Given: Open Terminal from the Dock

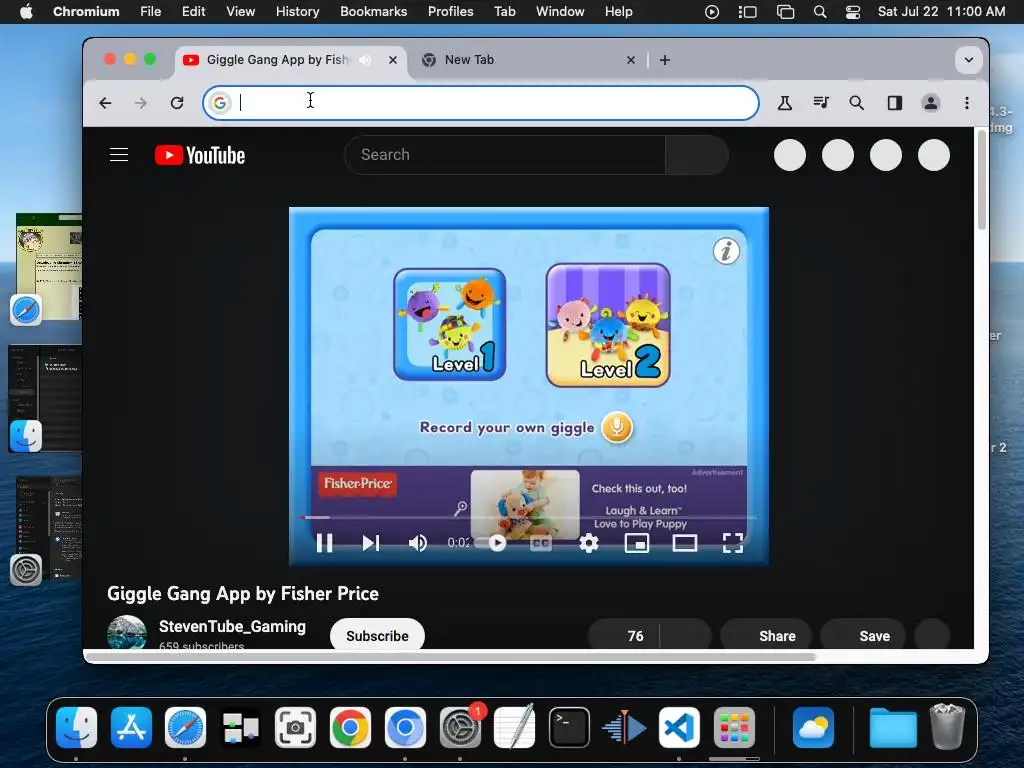Looking at the screenshot, I should click(x=569, y=728).
